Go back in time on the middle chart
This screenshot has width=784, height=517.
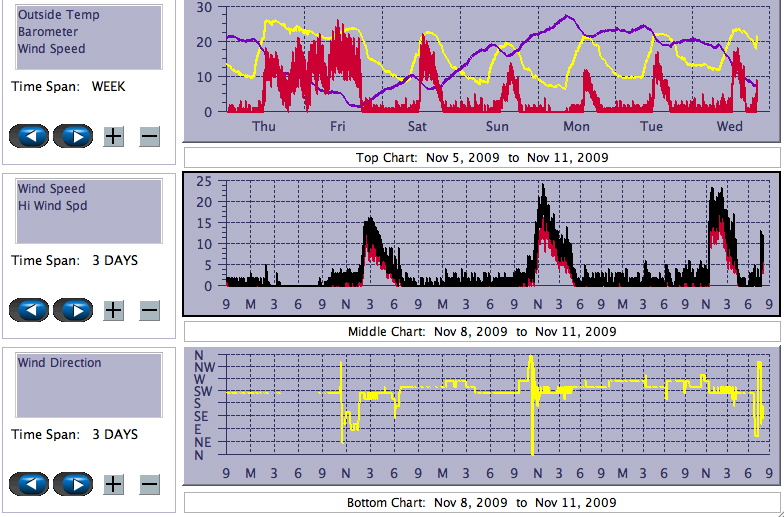28,310
